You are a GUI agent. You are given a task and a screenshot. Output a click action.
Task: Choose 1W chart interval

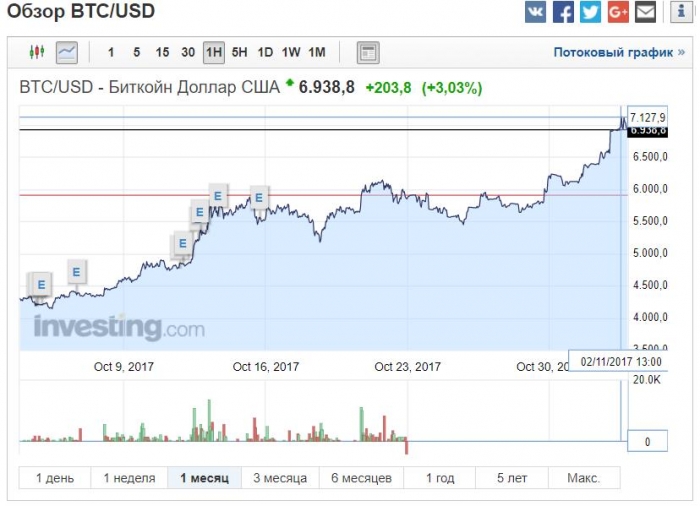coord(291,52)
